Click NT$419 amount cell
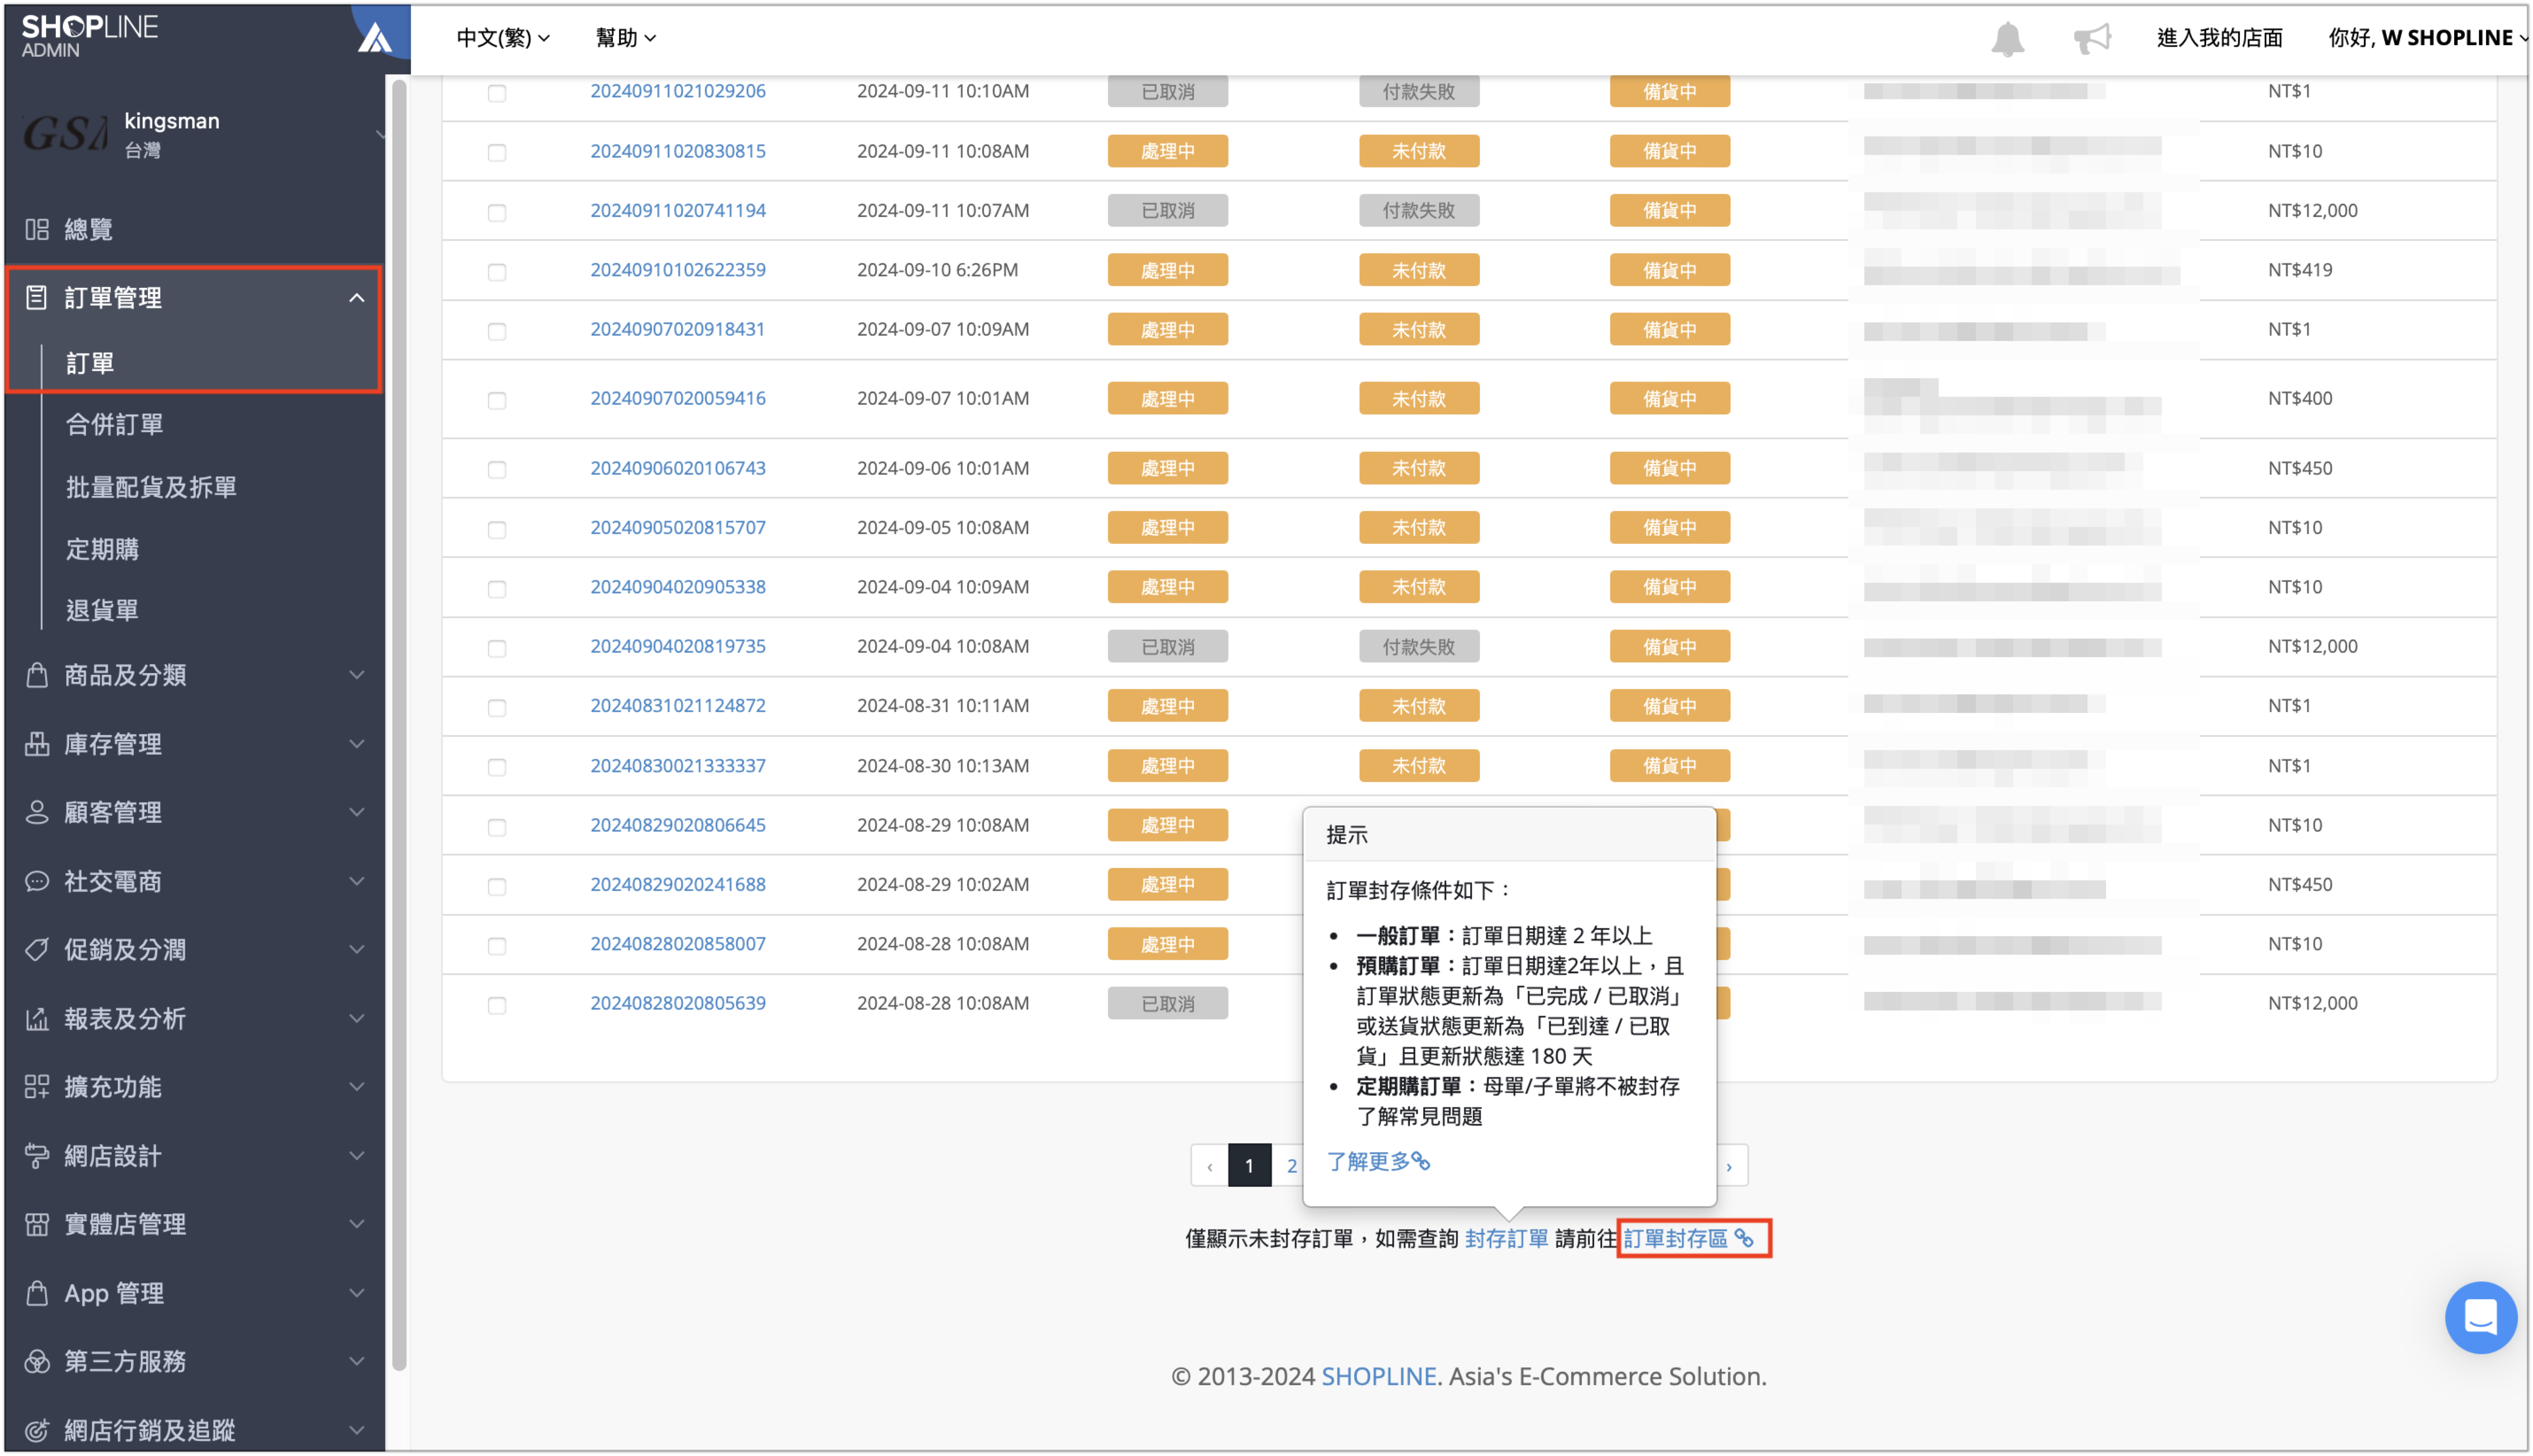Viewport: 2533px width, 1456px height. 2299,270
